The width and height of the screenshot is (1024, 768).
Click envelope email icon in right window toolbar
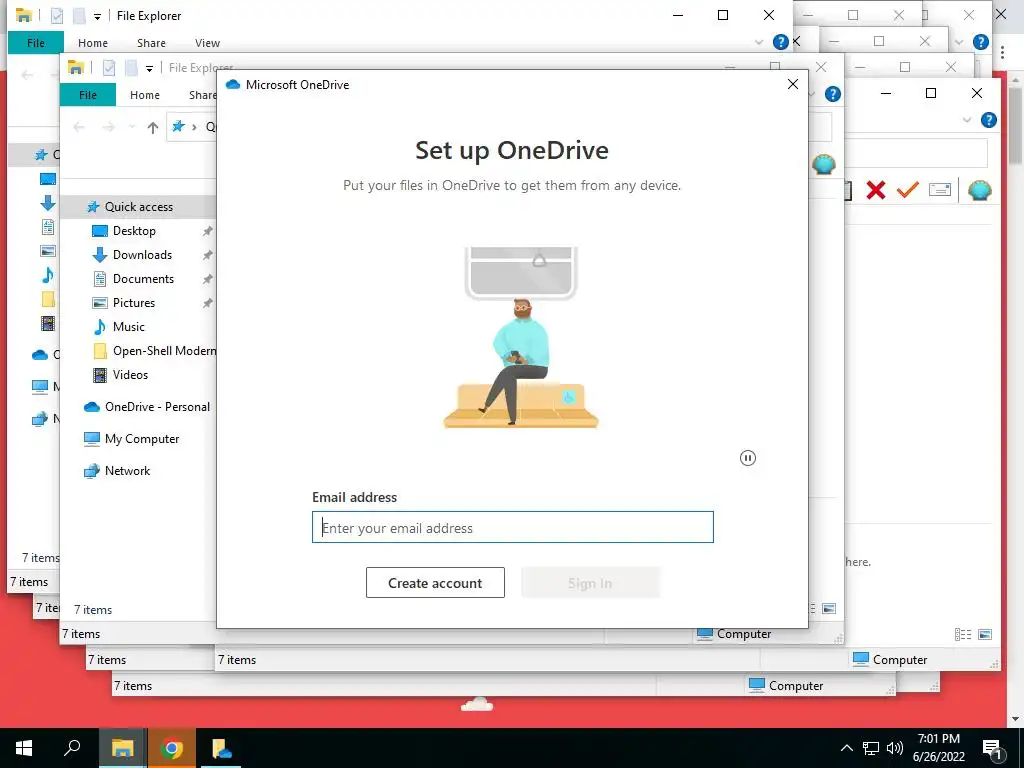click(x=940, y=190)
